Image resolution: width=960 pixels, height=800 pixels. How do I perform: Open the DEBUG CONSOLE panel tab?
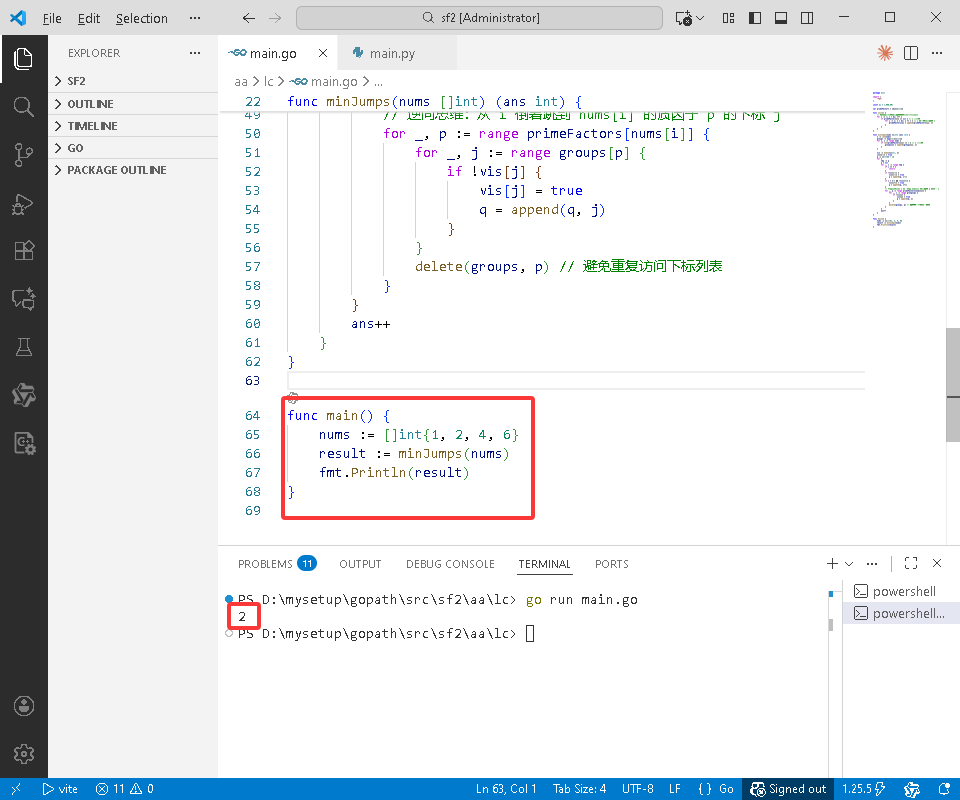pyautogui.click(x=450, y=564)
